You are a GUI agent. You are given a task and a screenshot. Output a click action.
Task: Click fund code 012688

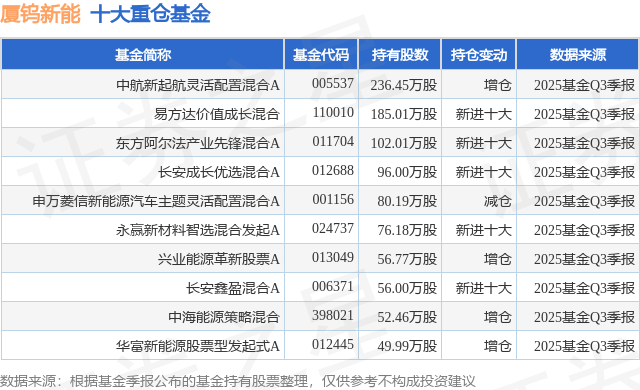pyautogui.click(x=333, y=170)
